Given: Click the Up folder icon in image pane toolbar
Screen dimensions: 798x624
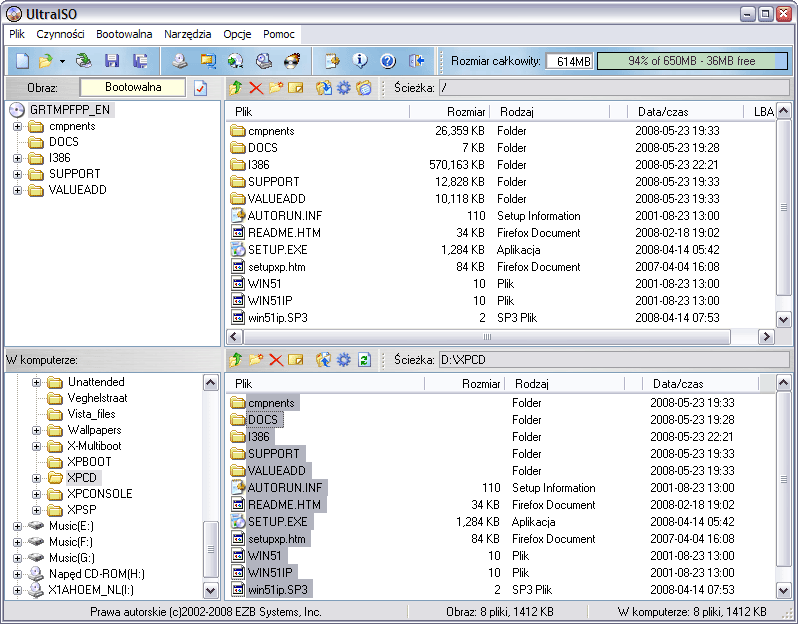Looking at the screenshot, I should [235, 88].
